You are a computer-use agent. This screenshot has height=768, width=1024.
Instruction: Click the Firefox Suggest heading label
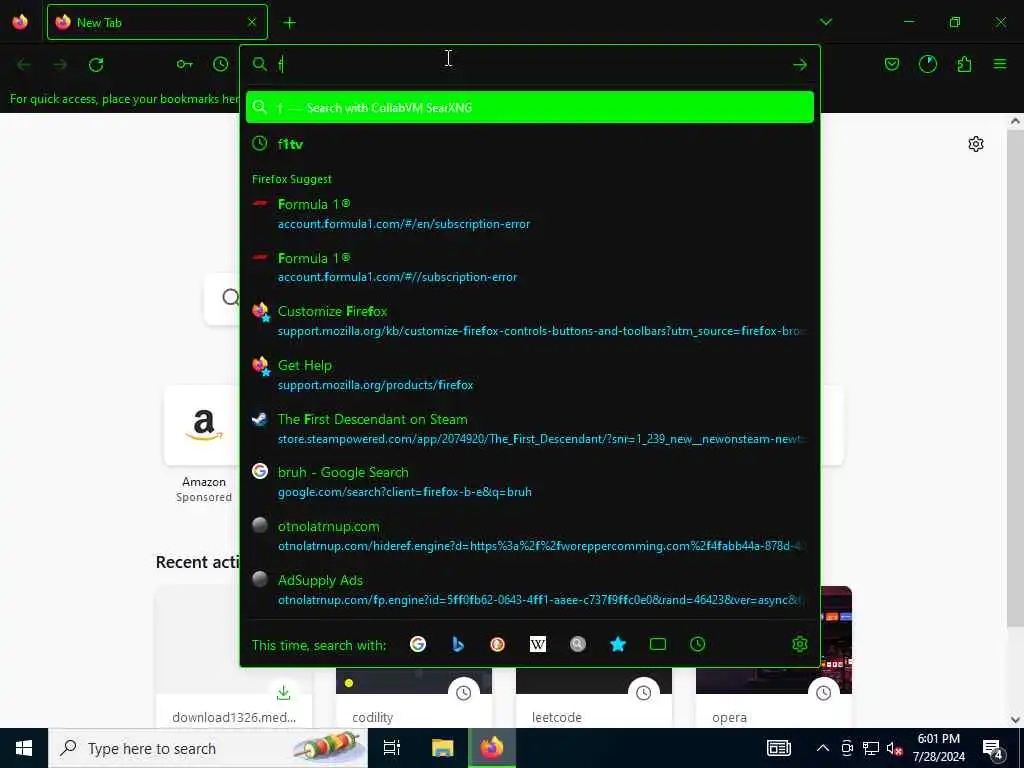coord(291,179)
